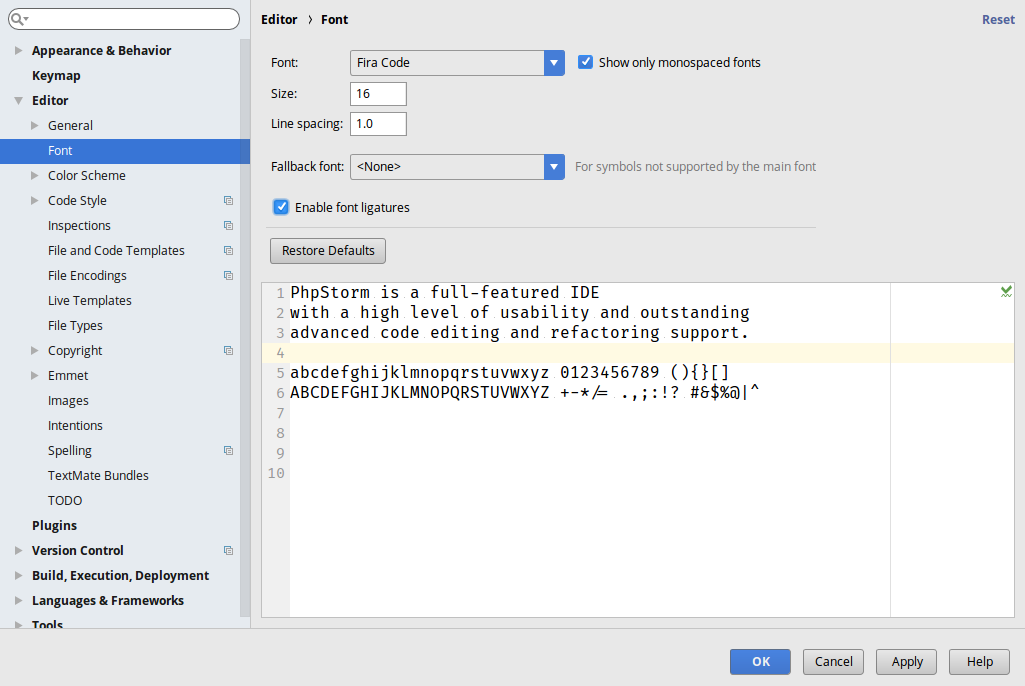1025x686 pixels.
Task: Expand the Copyright node
Action: (x=35, y=351)
